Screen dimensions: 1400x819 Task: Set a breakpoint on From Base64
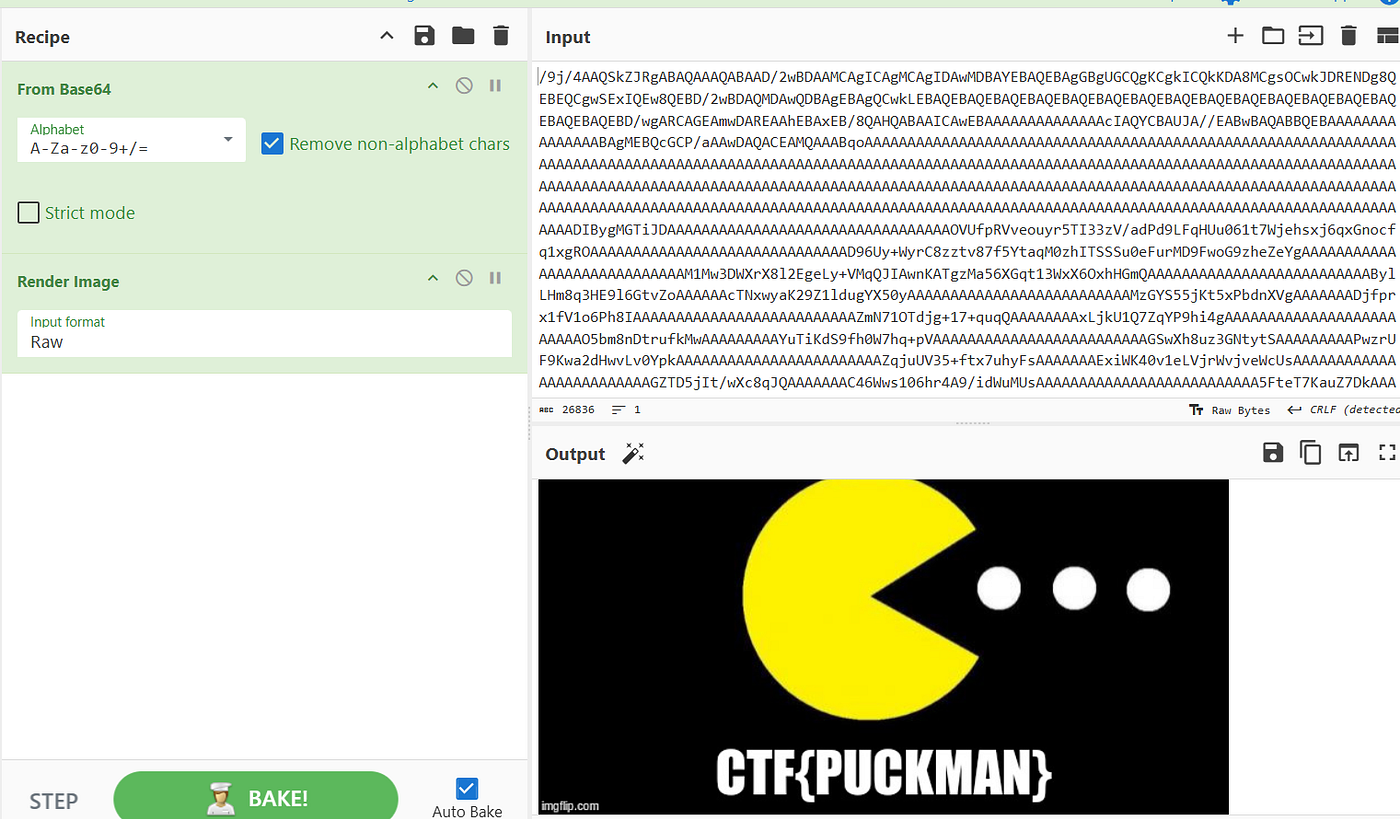pyautogui.click(x=495, y=87)
